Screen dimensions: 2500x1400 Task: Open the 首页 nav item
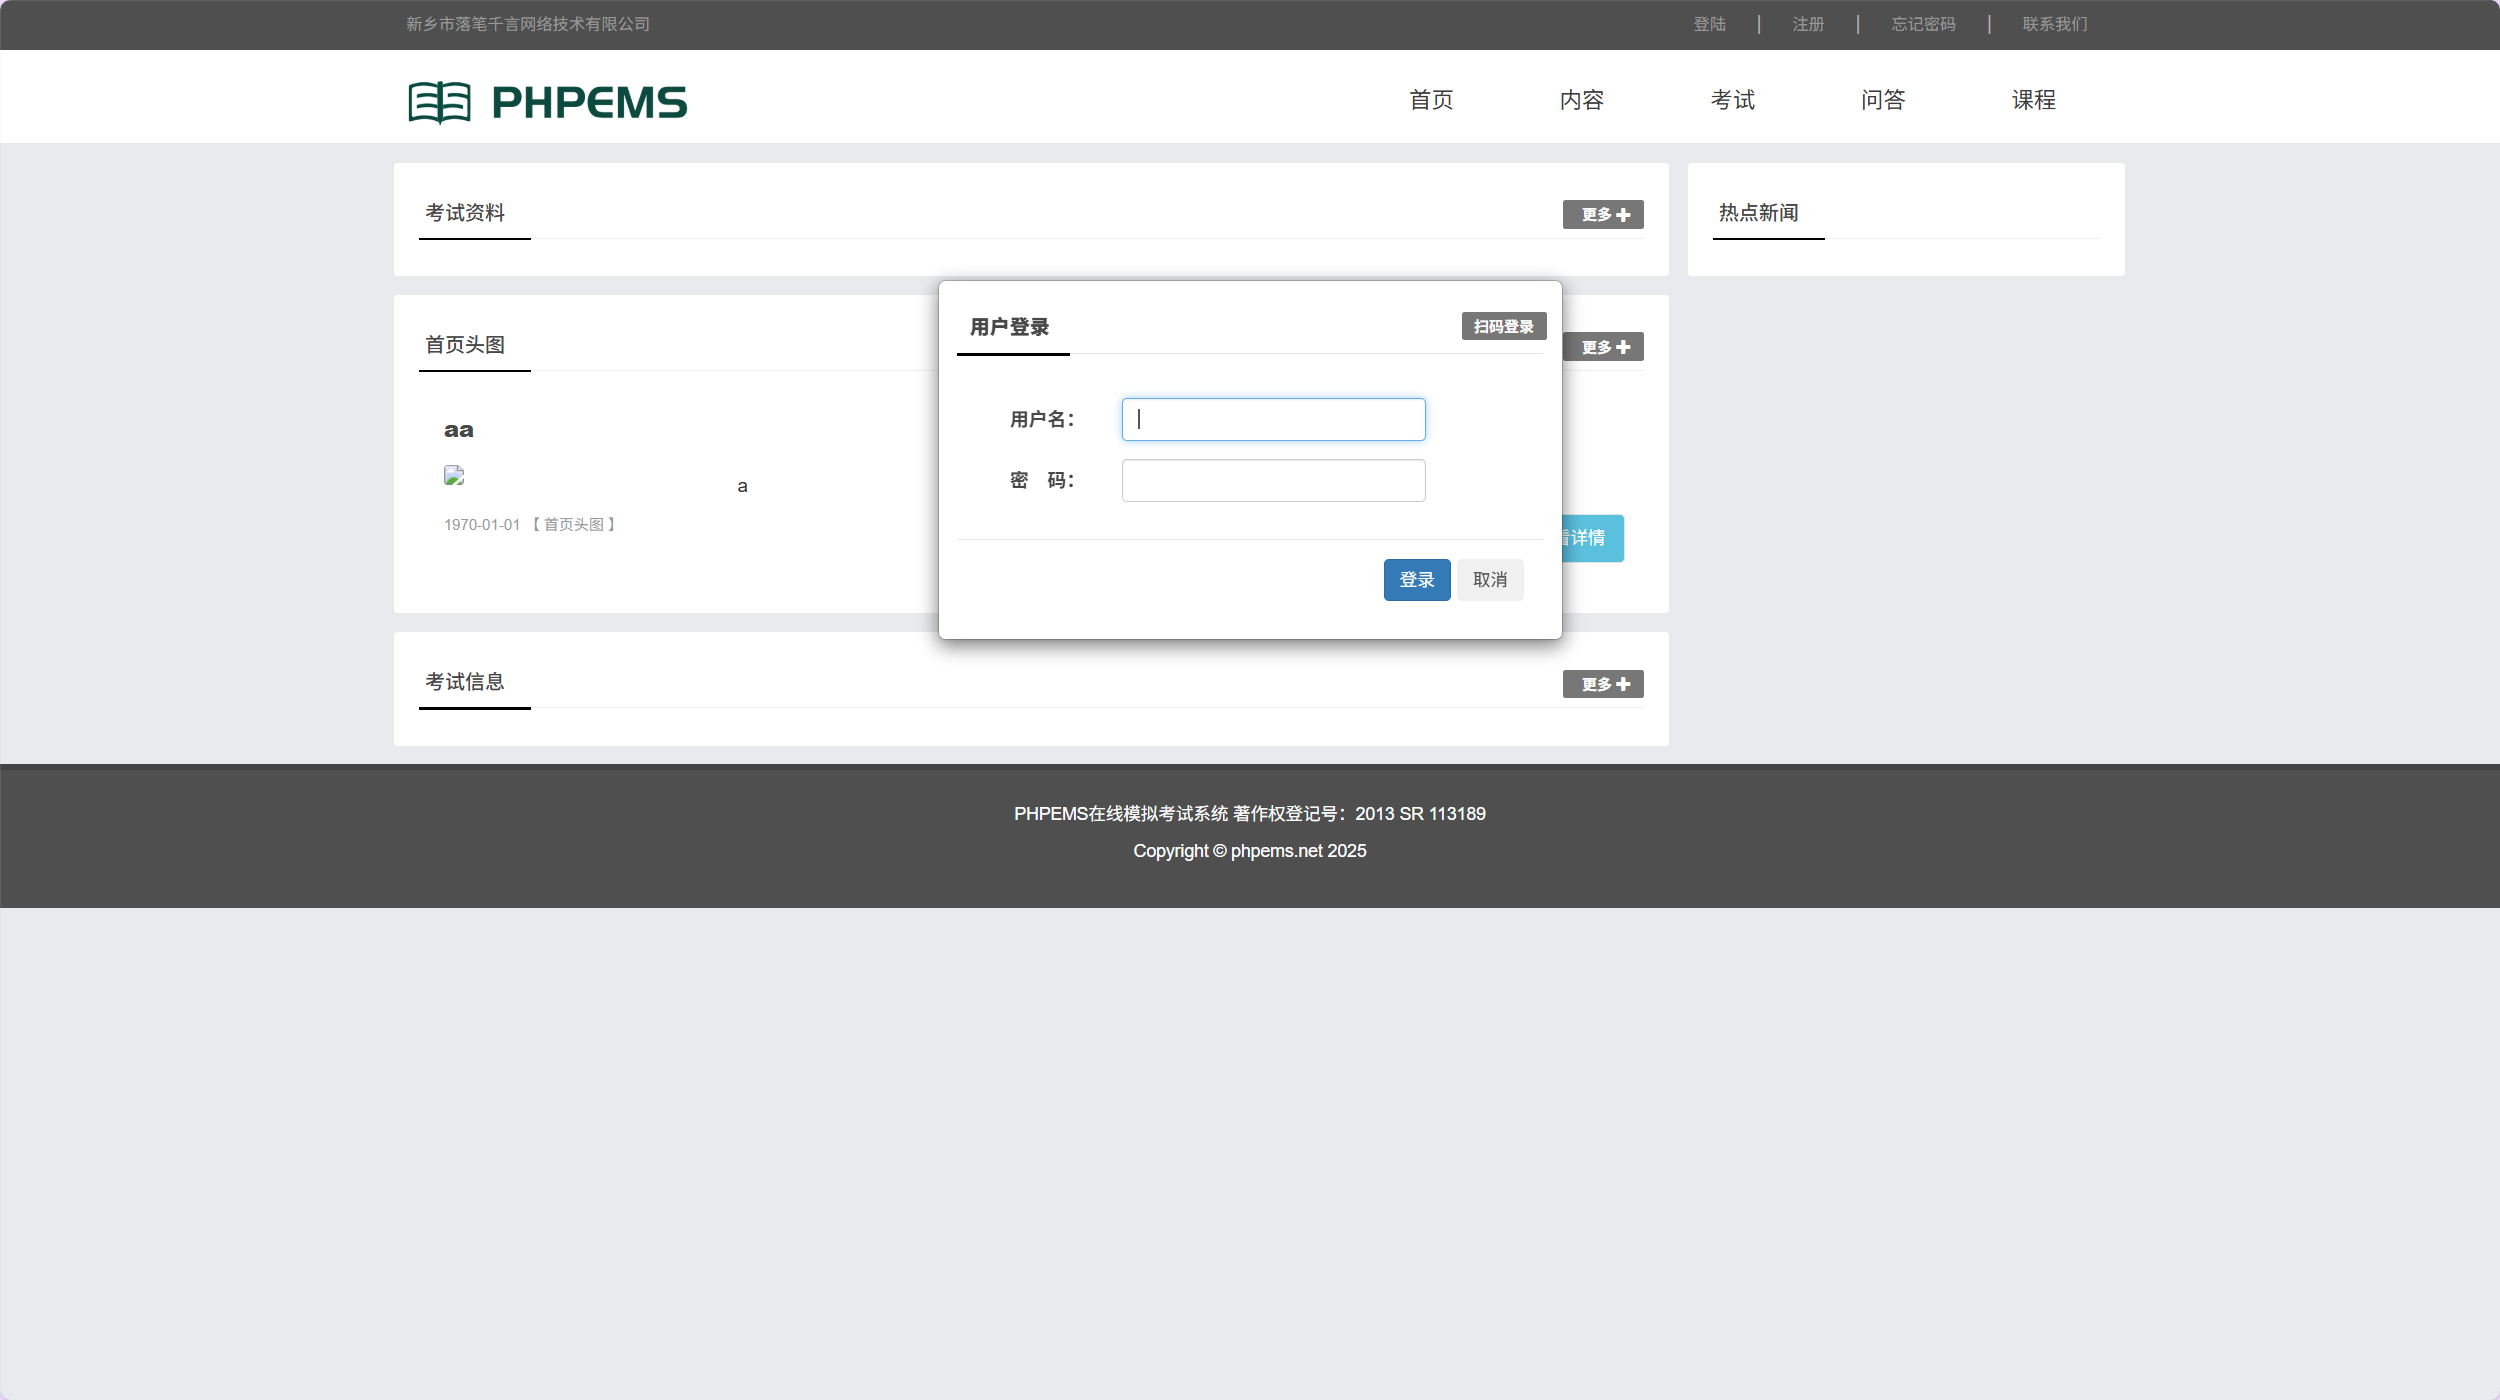[x=1430, y=100]
